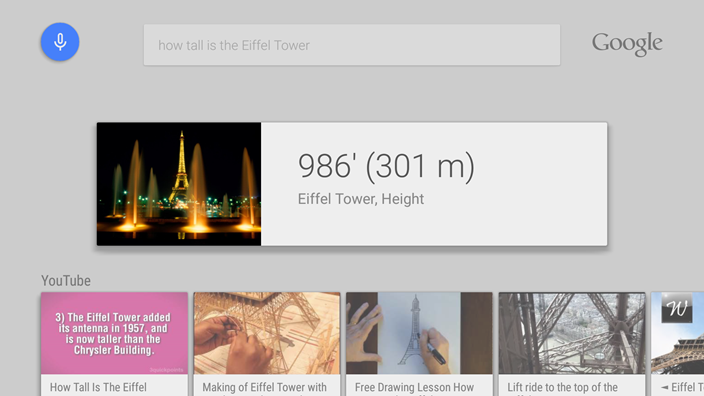This screenshot has width=704, height=396.
Task: Open 'Making of Eiffel Tower with' title
Action: (x=264, y=387)
